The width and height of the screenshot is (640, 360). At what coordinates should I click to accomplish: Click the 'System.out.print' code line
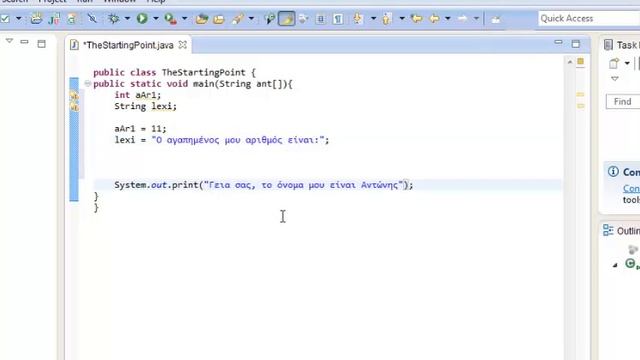pyautogui.click(x=264, y=185)
